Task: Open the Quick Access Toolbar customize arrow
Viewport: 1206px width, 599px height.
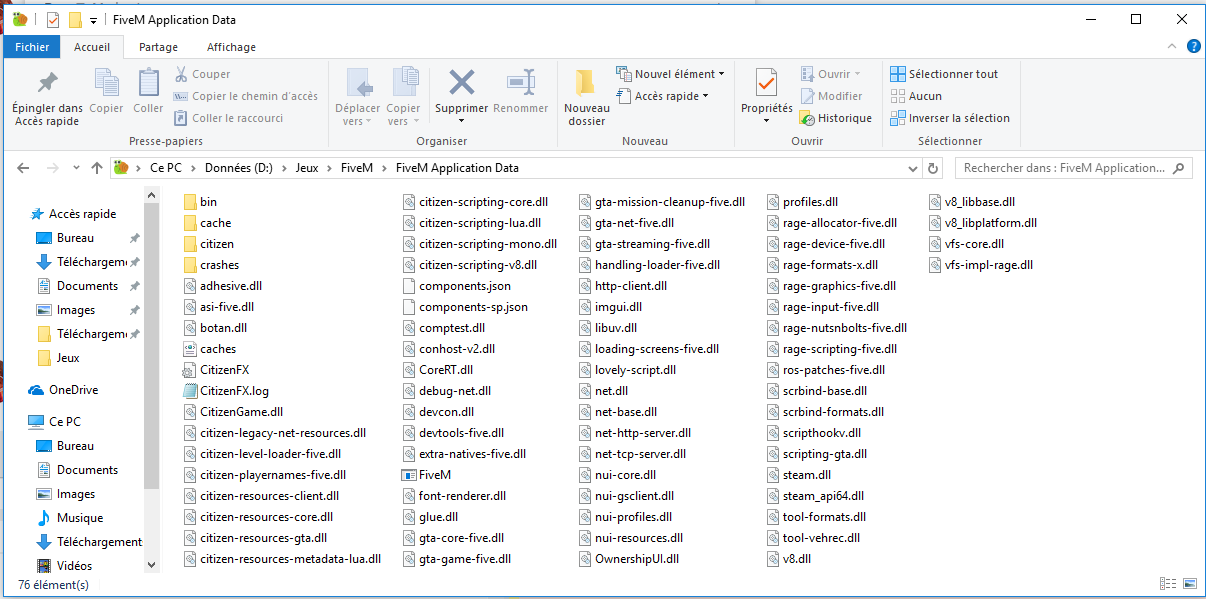Action: [x=93, y=20]
